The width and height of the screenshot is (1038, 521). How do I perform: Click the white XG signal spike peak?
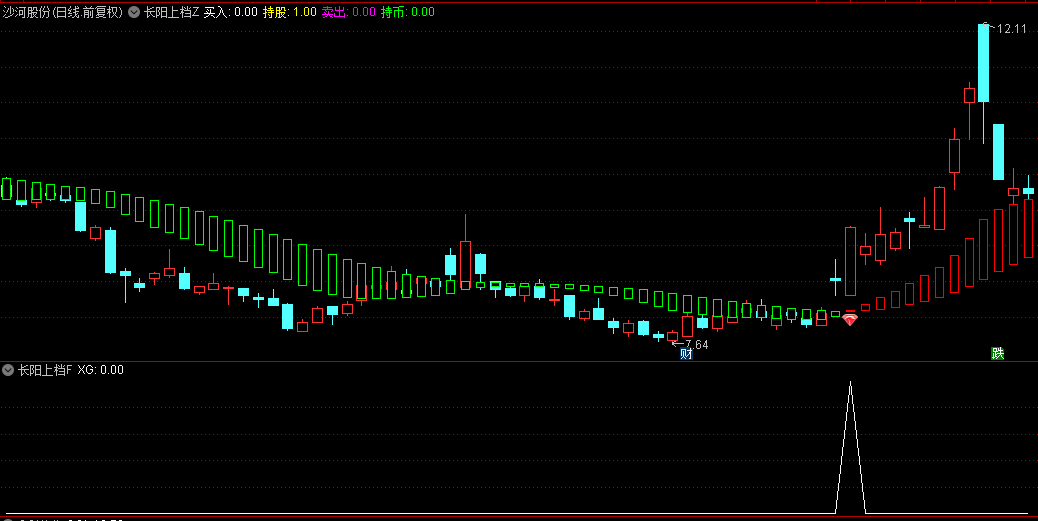click(x=851, y=383)
